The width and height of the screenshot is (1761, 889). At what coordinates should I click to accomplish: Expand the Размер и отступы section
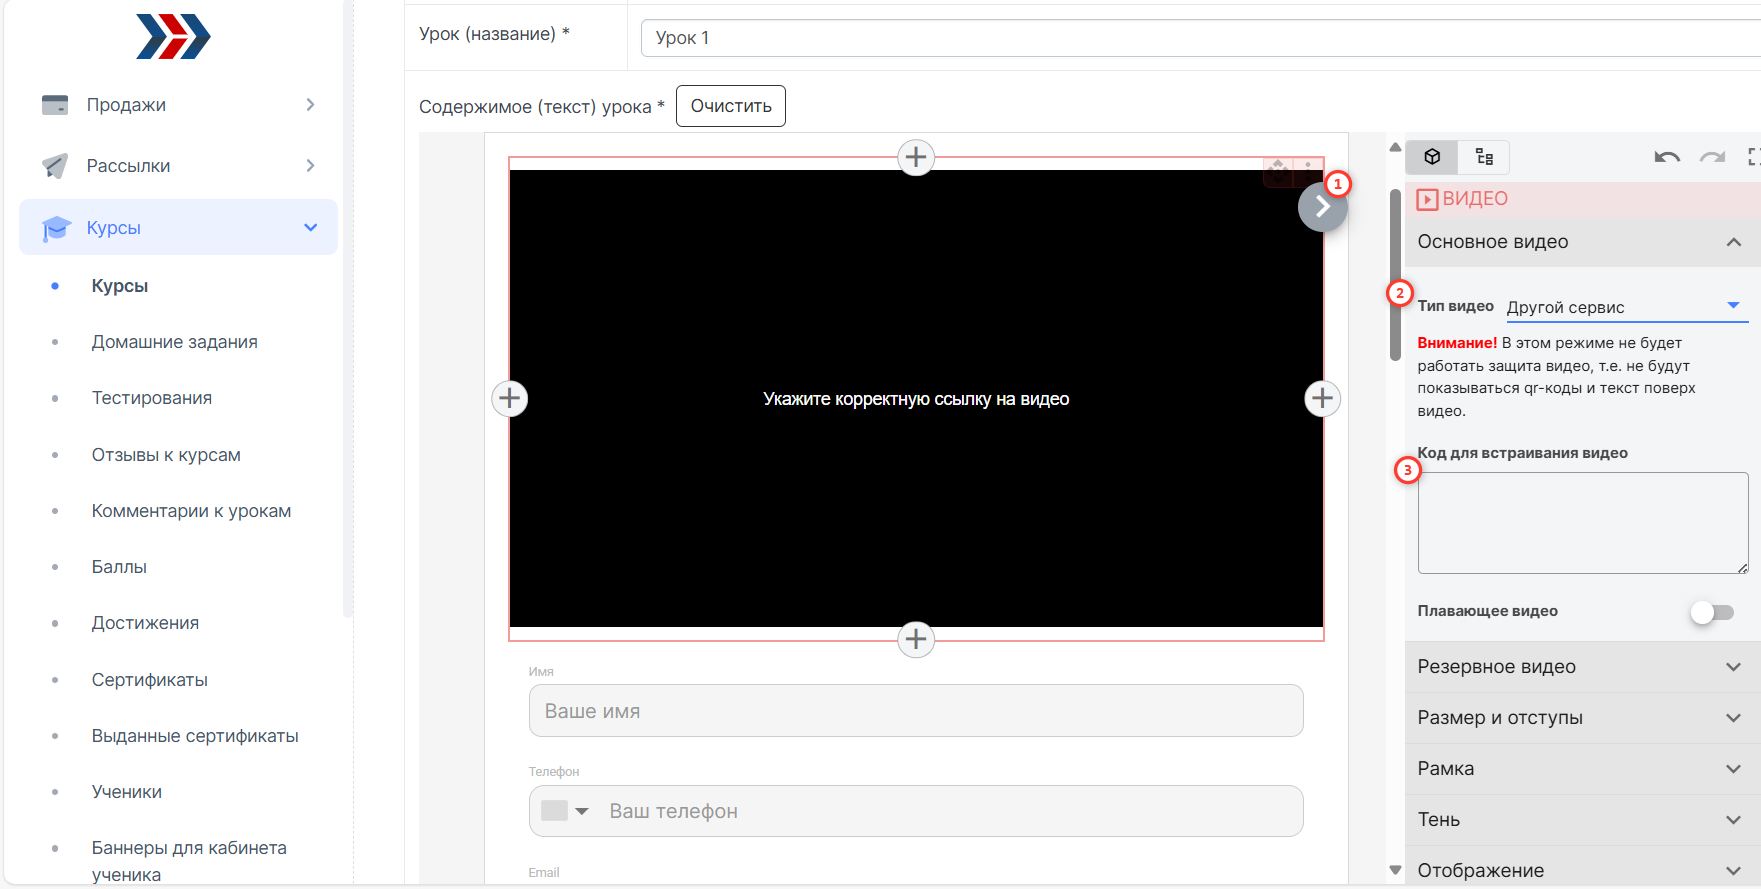coord(1580,718)
